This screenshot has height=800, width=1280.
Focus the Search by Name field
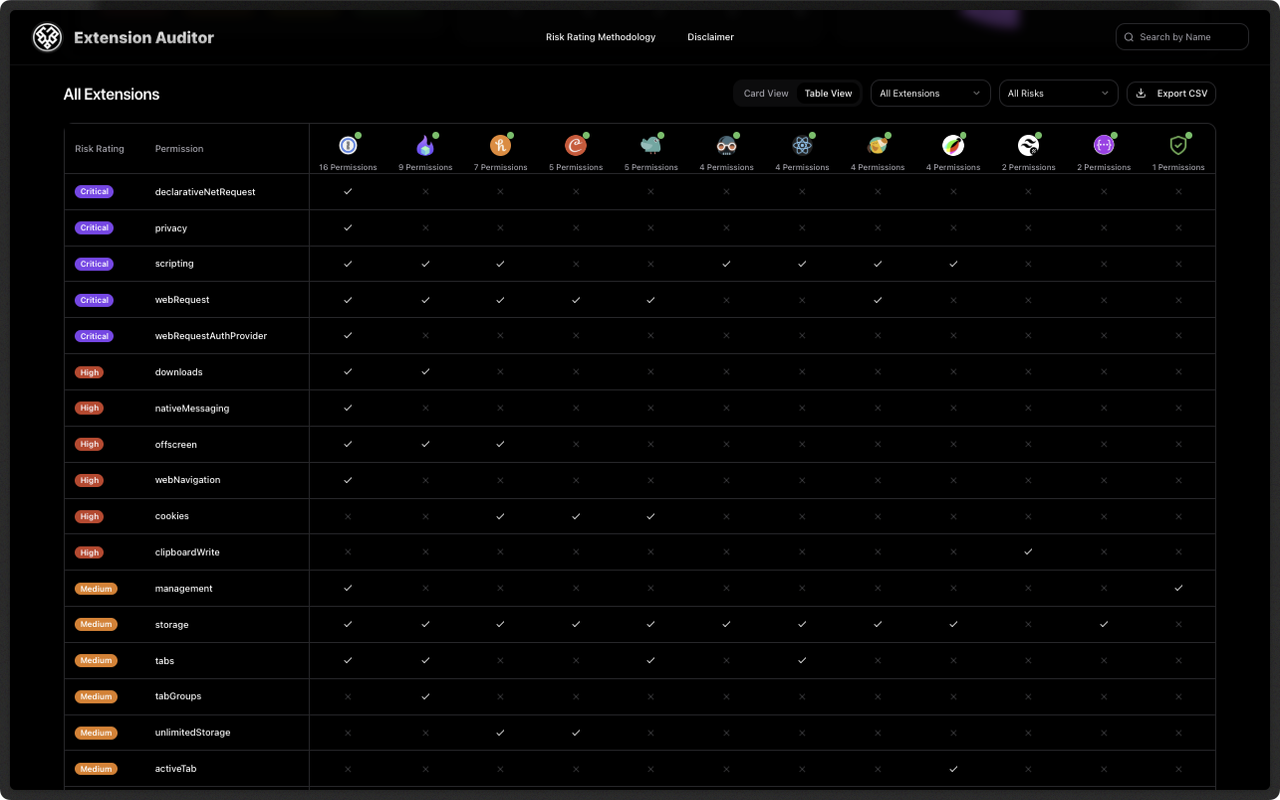[x=1182, y=37]
